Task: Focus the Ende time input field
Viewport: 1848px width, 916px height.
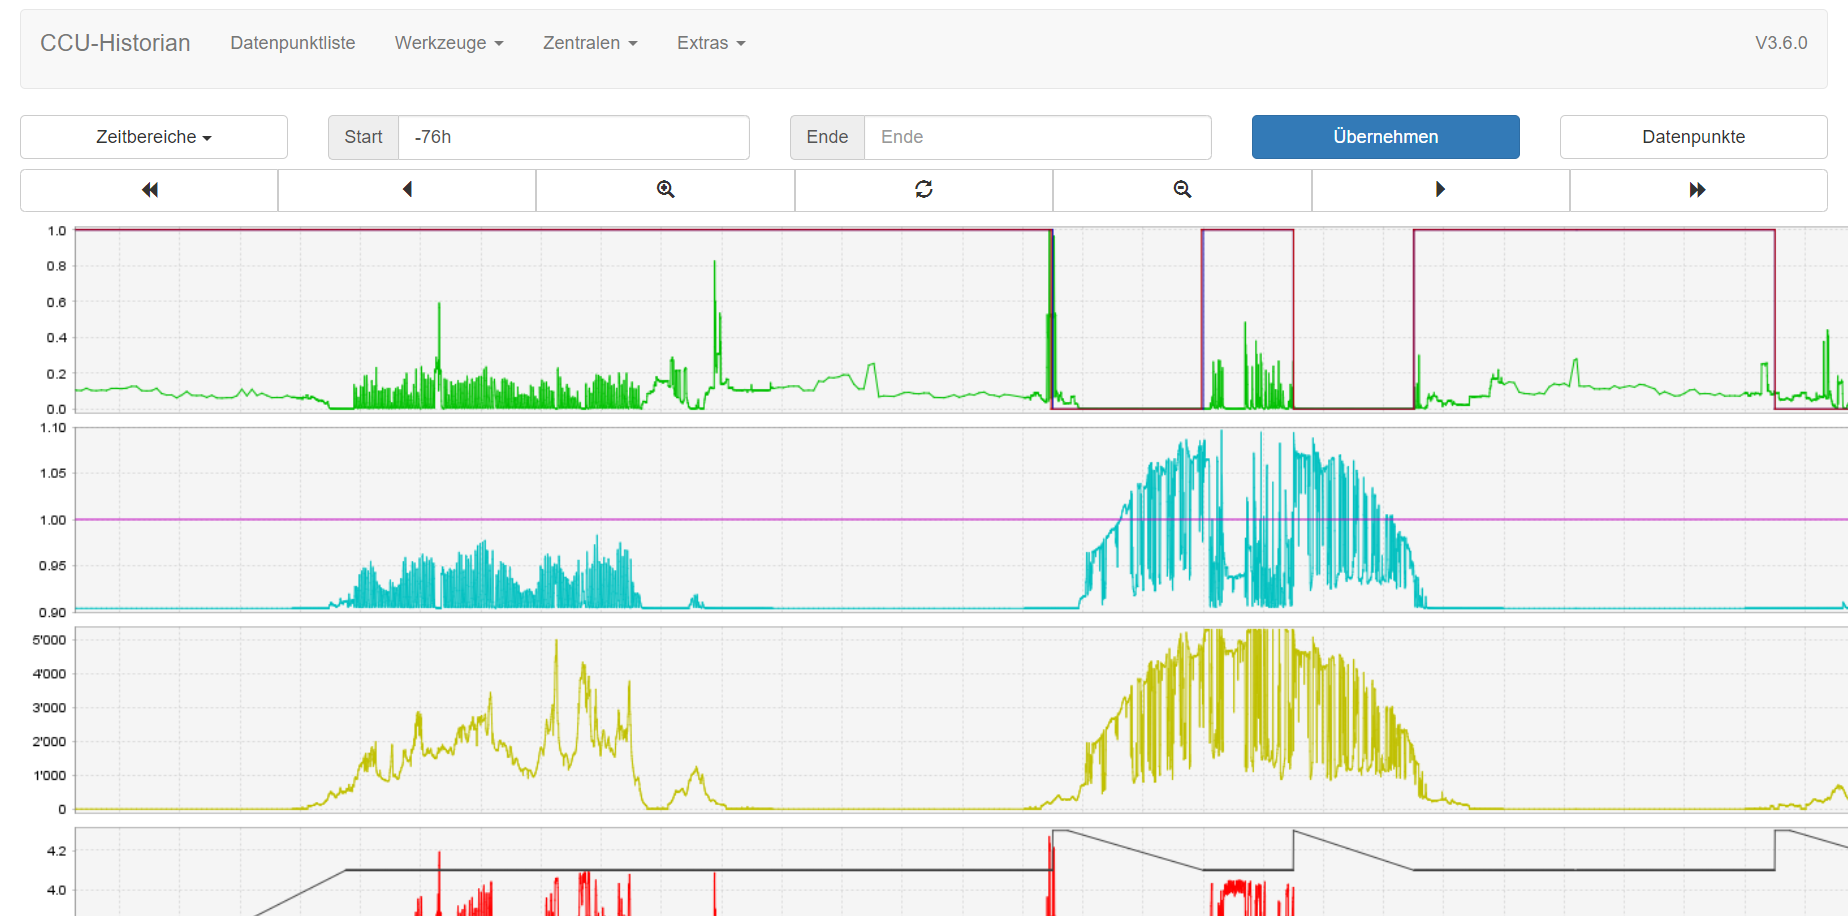Action: coord(1037,137)
